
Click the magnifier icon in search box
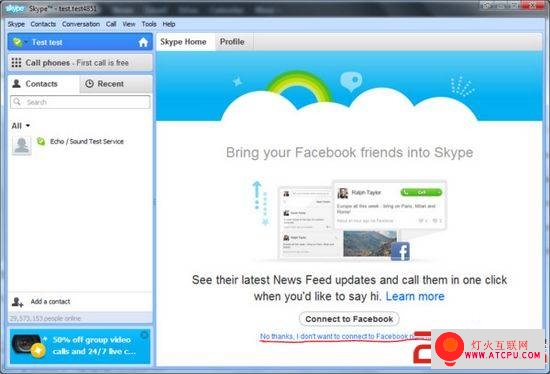[17, 102]
